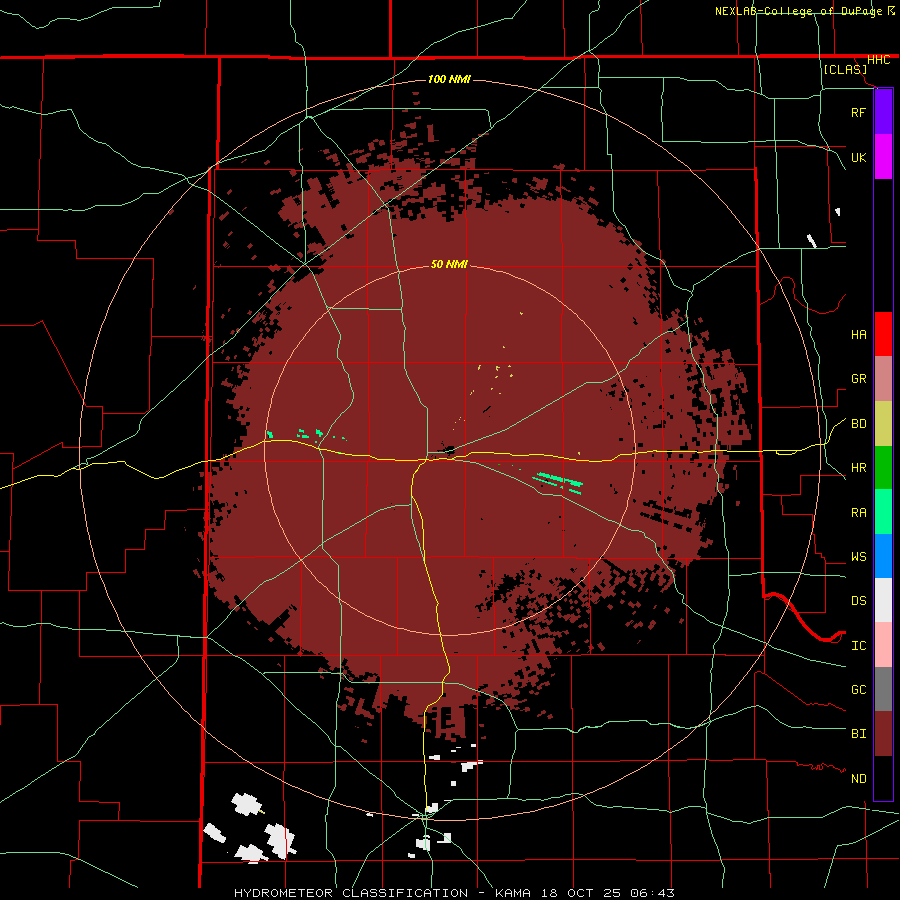Click the white DS color swatch
This screenshot has height=900, width=900.
point(883,600)
